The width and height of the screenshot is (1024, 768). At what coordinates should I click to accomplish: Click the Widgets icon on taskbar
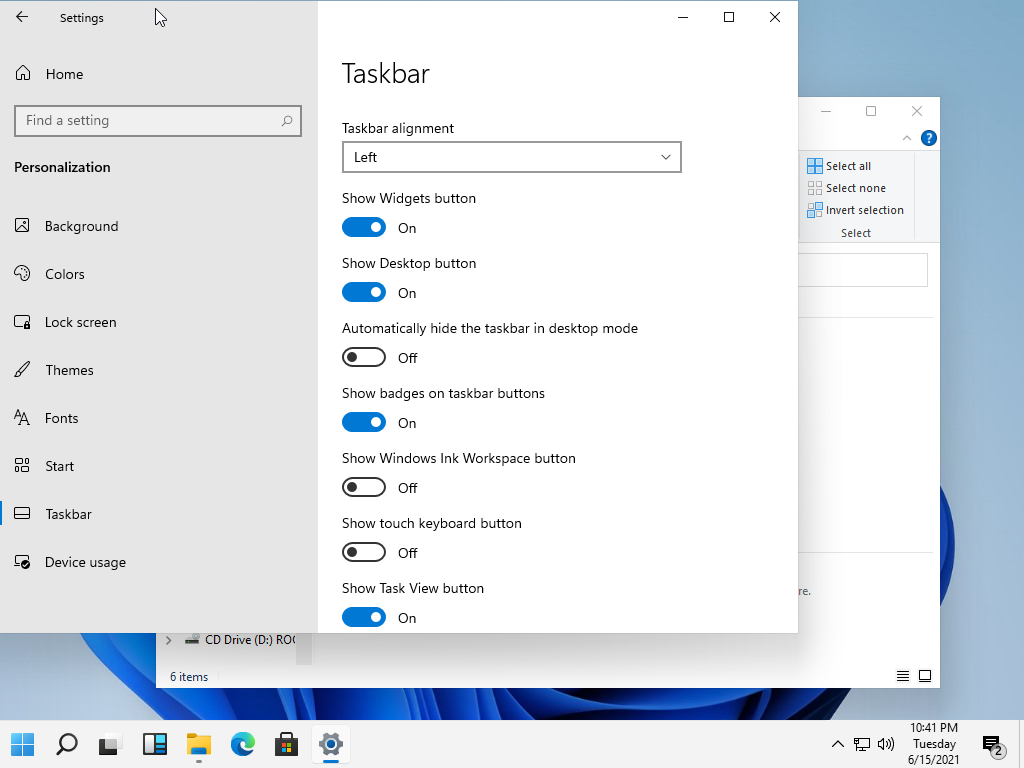155,744
